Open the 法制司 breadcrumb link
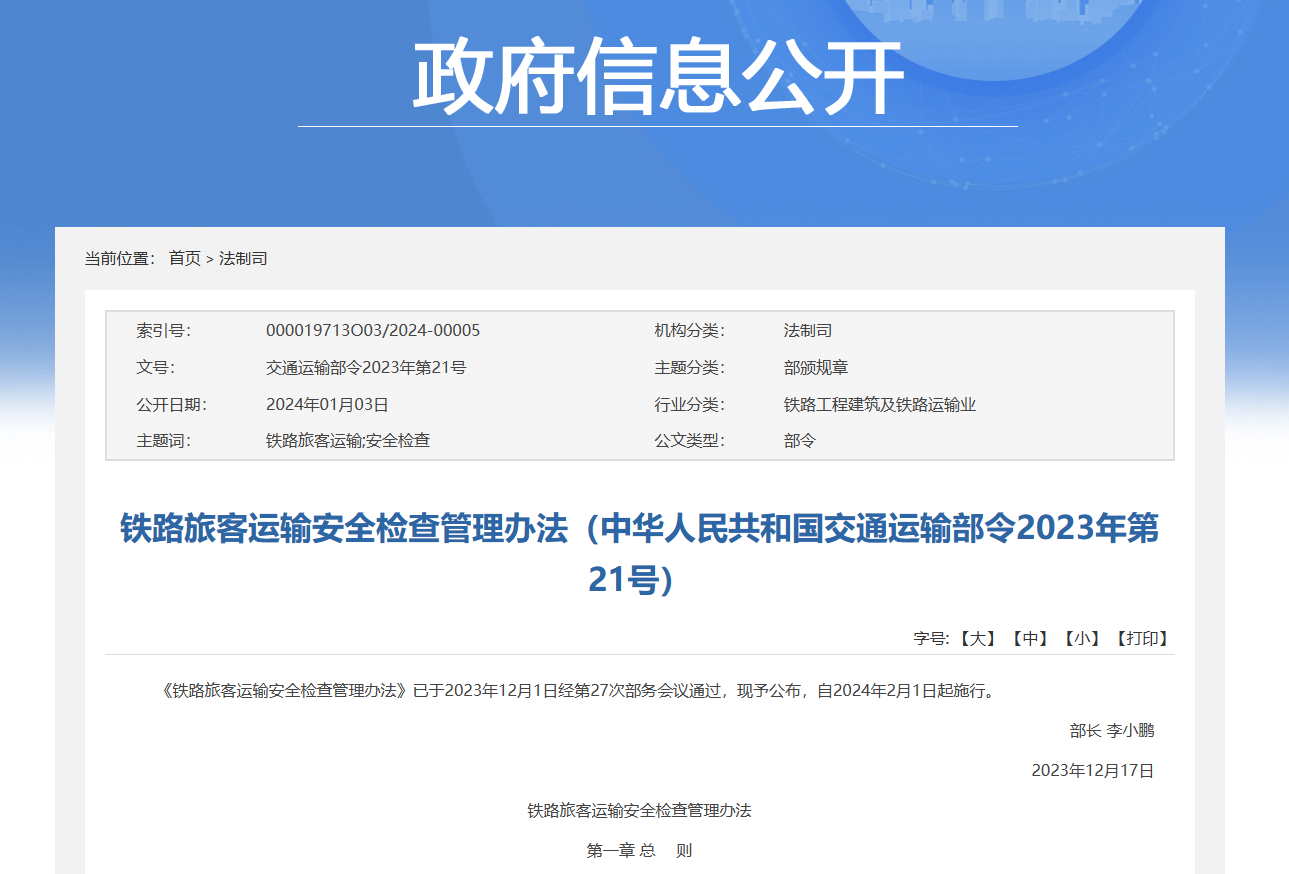The width and height of the screenshot is (1289, 874). click(x=243, y=258)
